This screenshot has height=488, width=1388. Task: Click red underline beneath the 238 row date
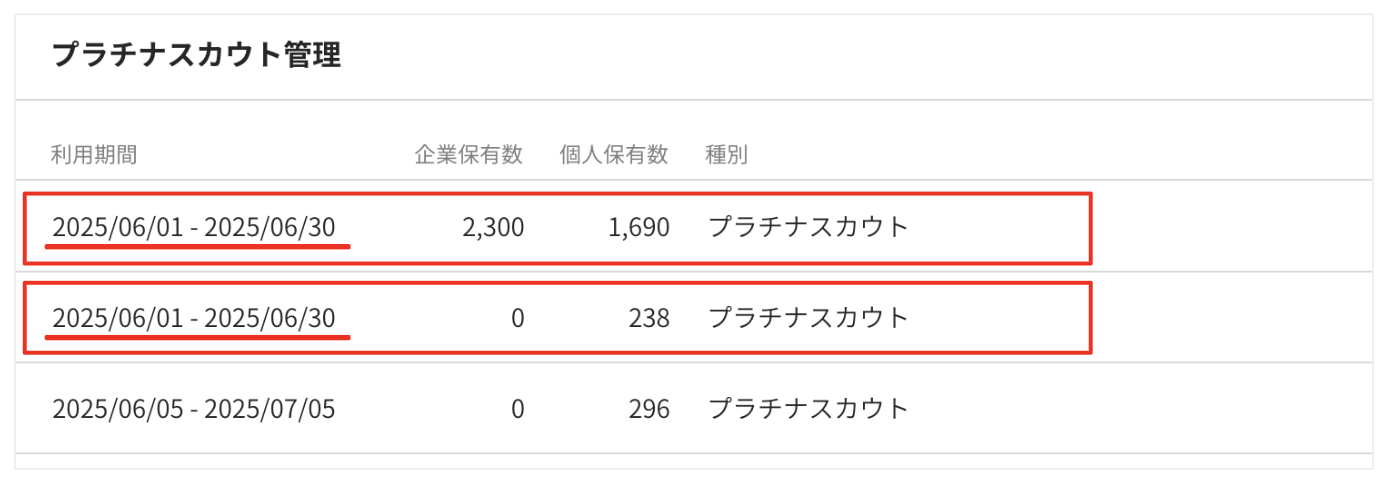point(198,337)
